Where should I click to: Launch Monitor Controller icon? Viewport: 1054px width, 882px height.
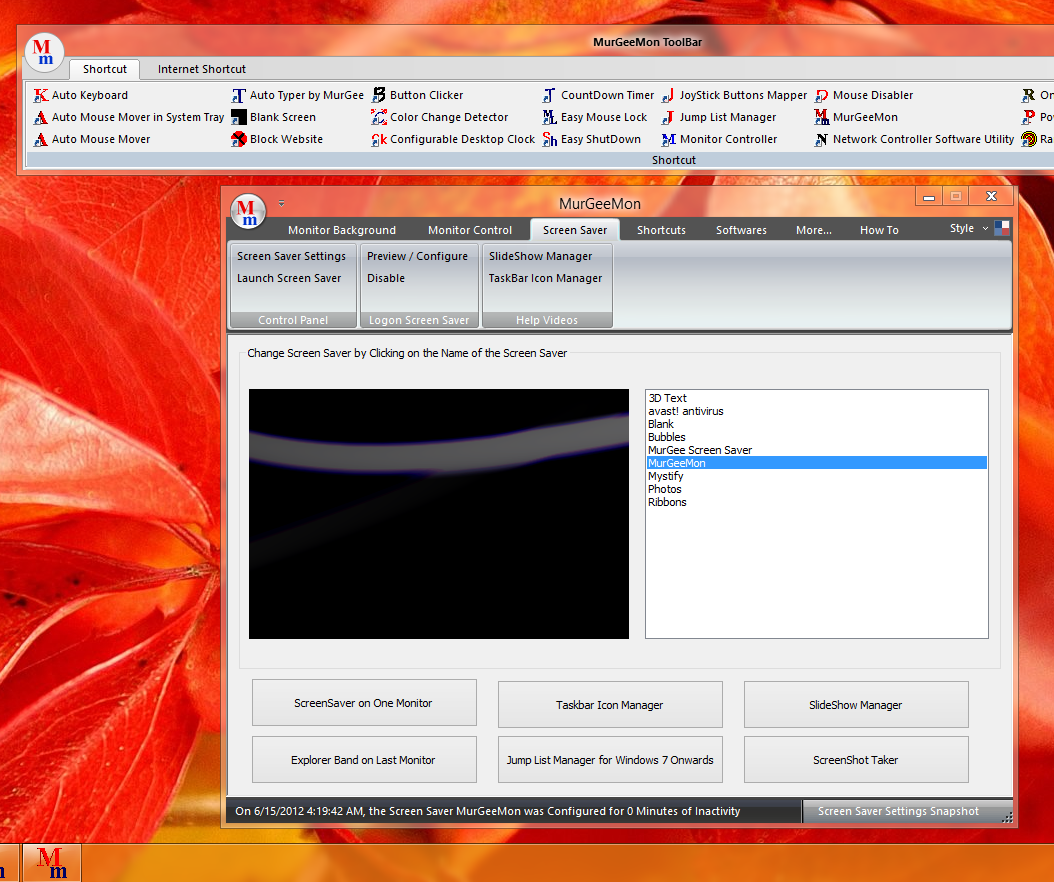668,139
